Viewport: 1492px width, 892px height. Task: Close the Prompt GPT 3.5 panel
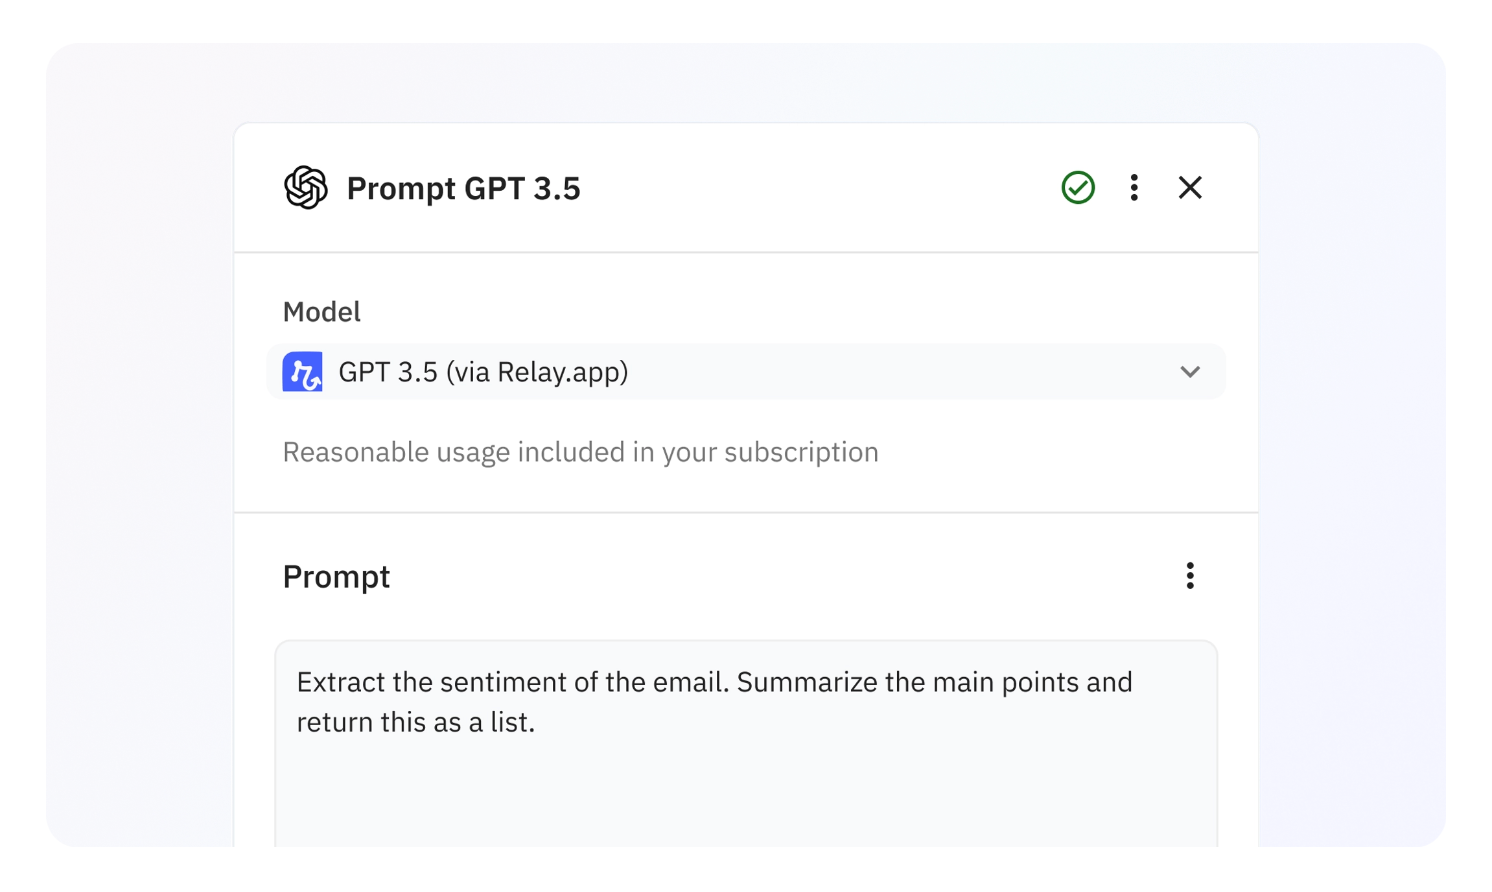click(x=1190, y=188)
